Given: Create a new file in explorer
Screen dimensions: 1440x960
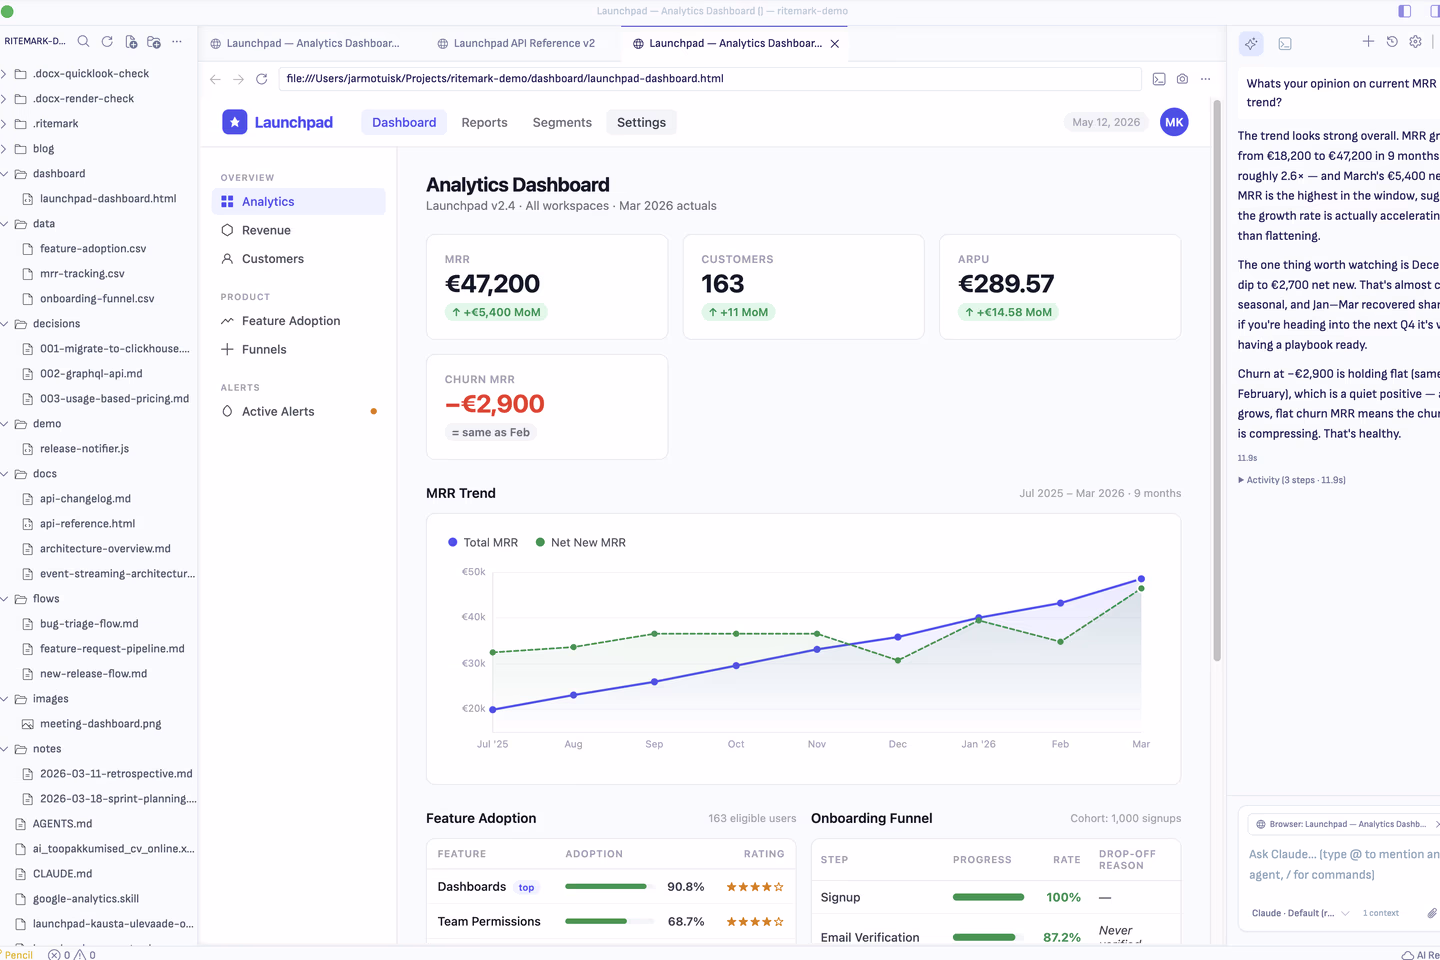Looking at the screenshot, I should point(131,42).
